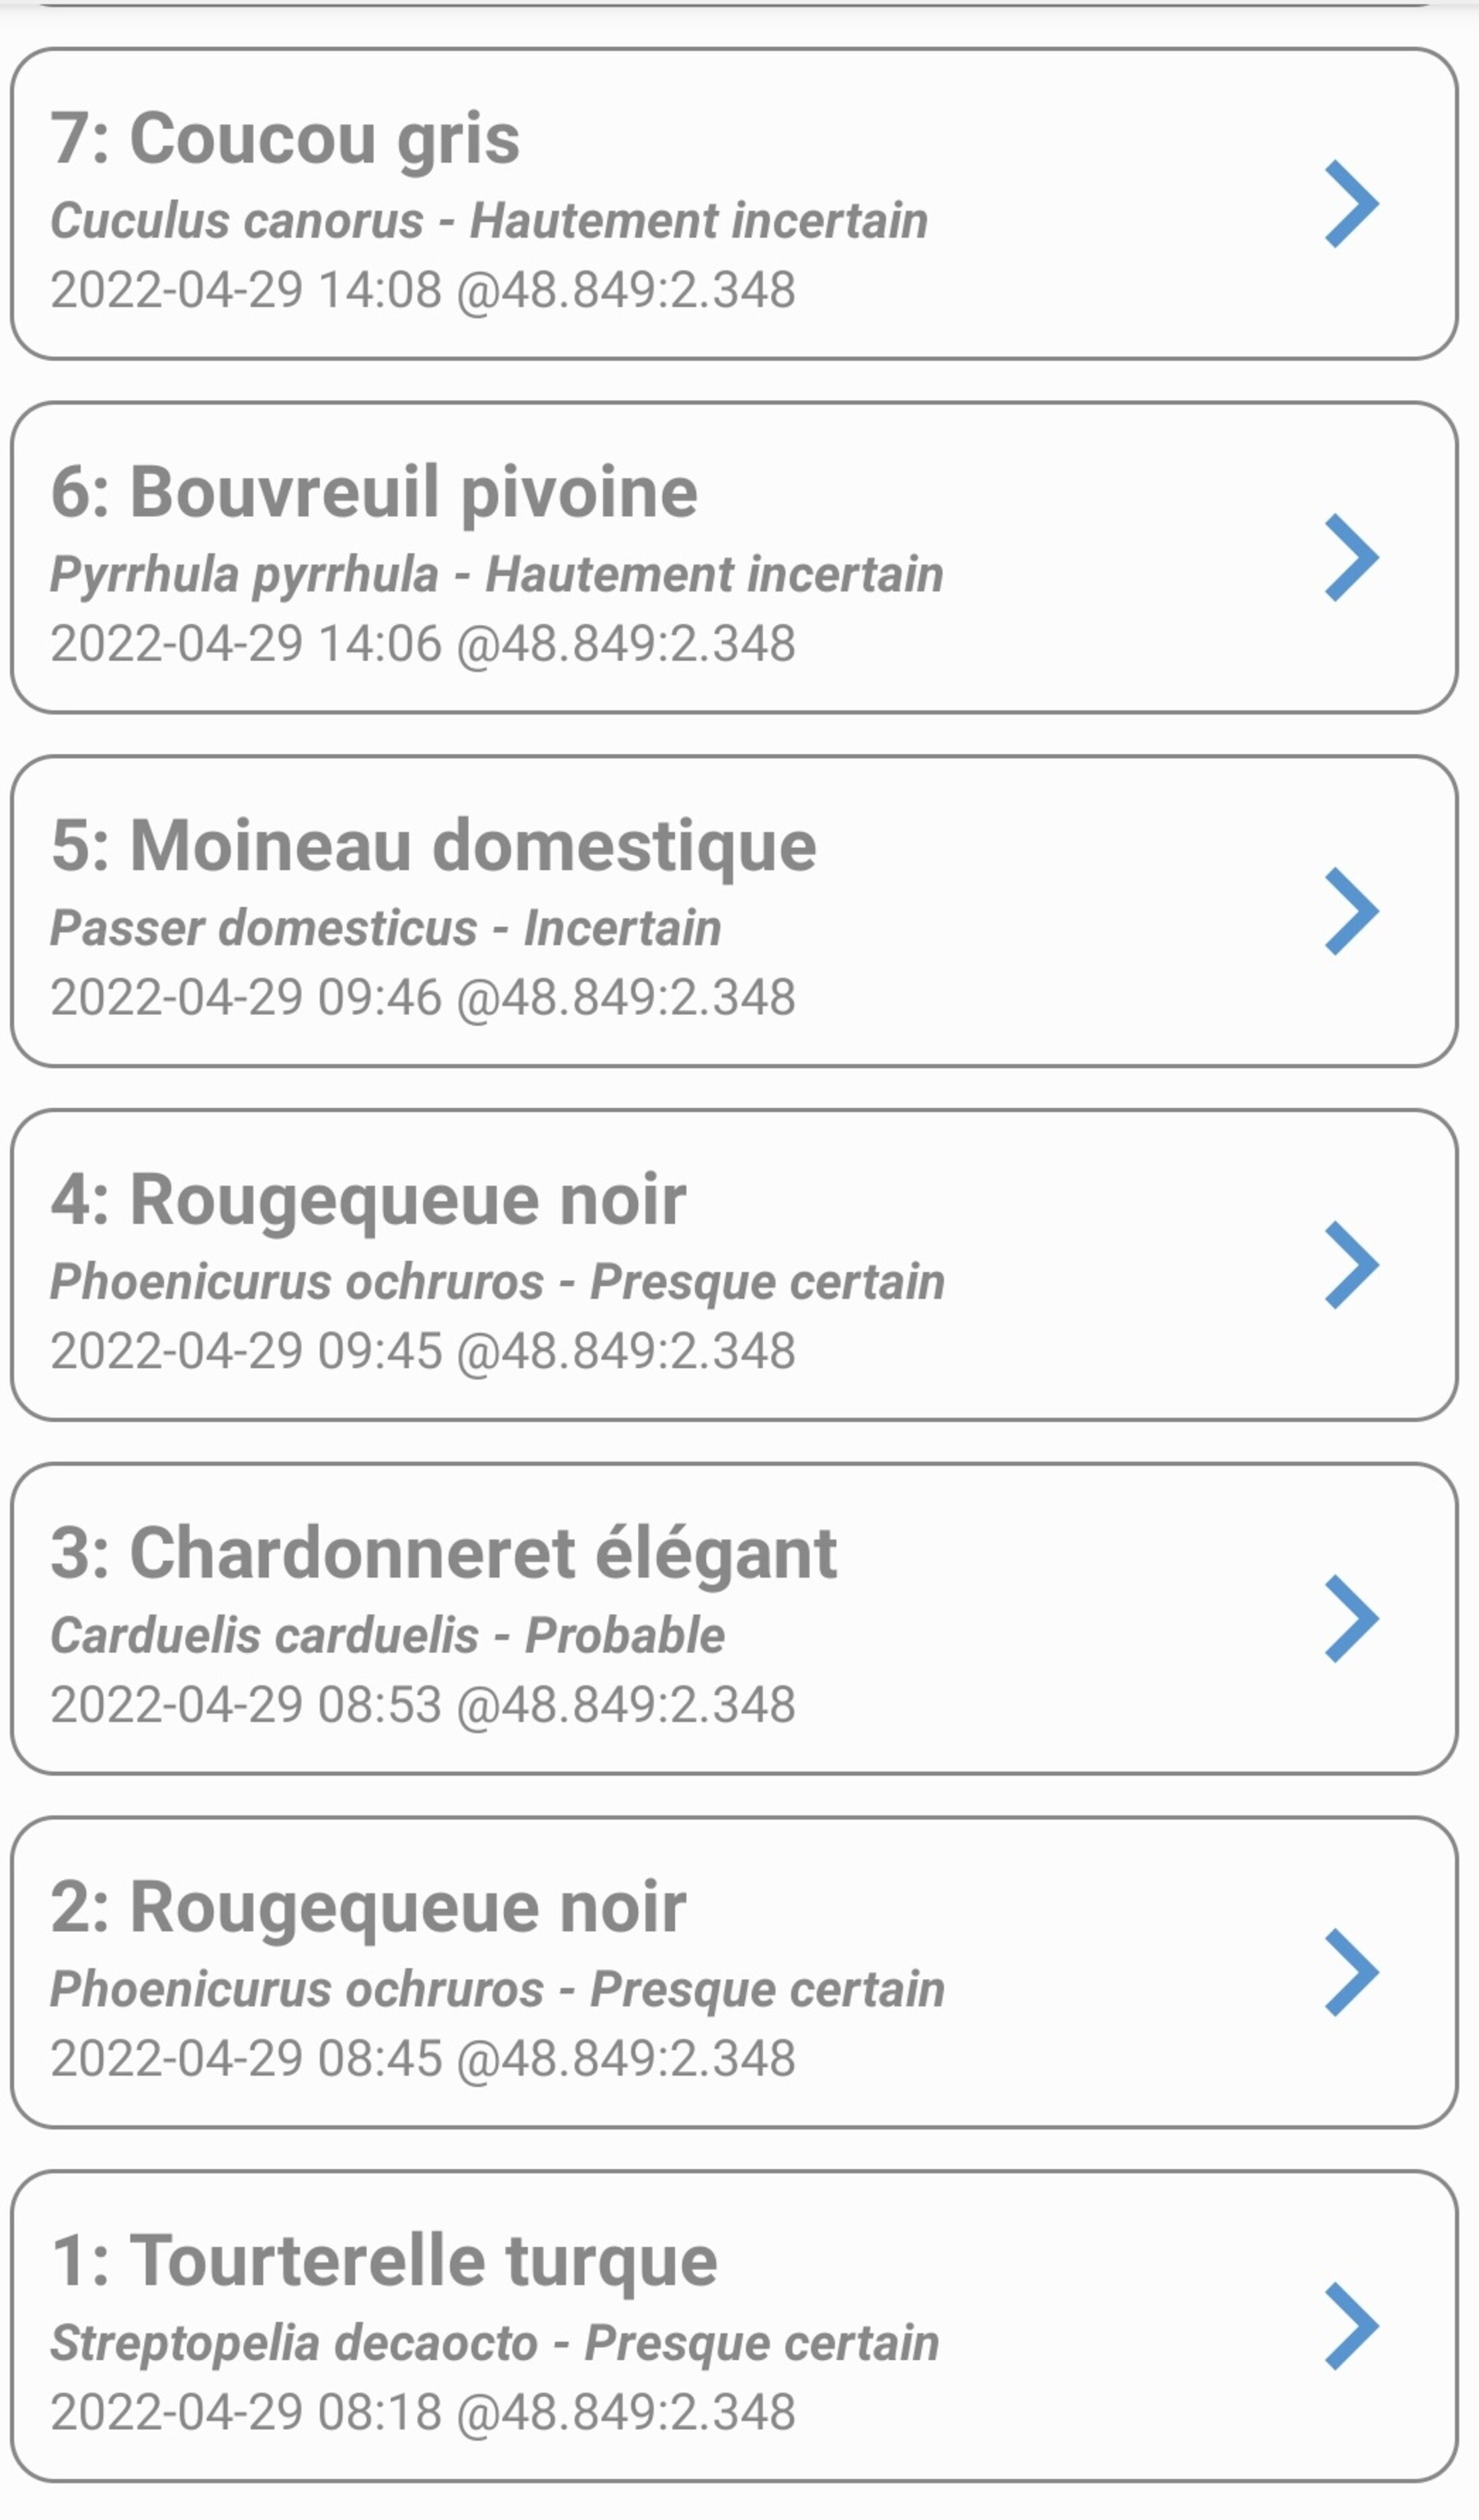Click Pyrrhula pyrrhula - Hautement incertain text
The width and height of the screenshot is (1479, 2520).
coord(497,575)
